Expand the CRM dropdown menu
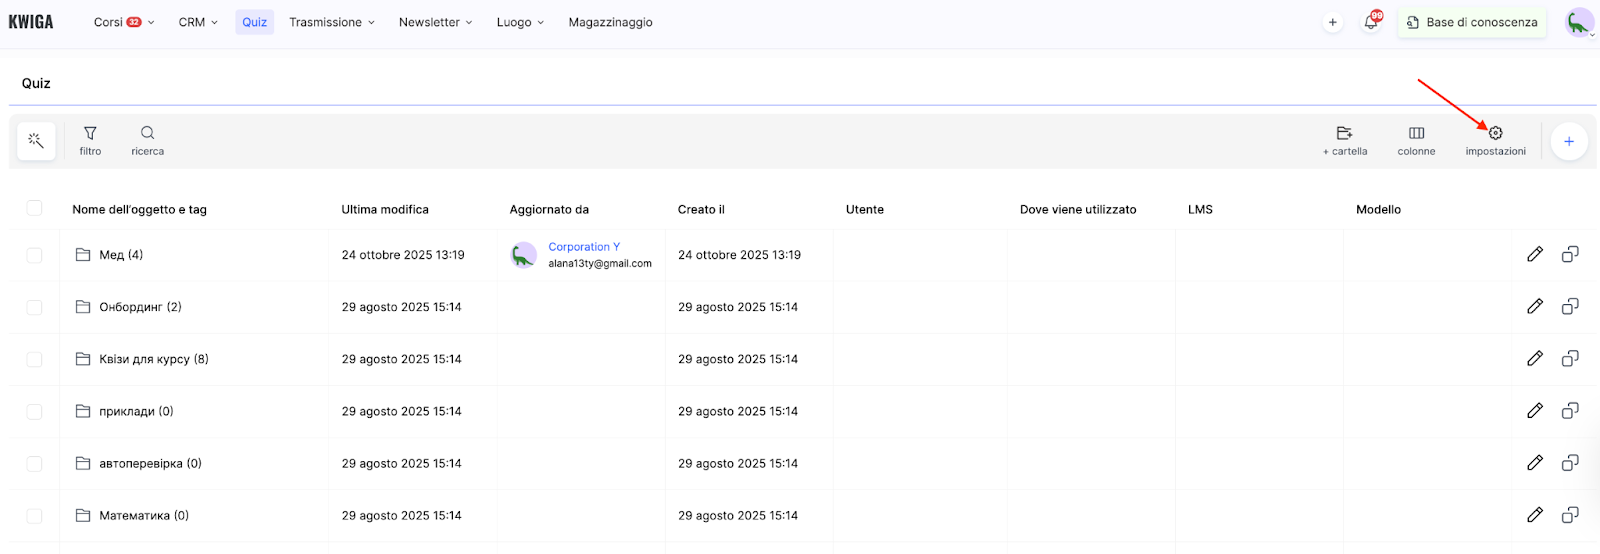Viewport: 1600px width, 554px height. [x=198, y=22]
